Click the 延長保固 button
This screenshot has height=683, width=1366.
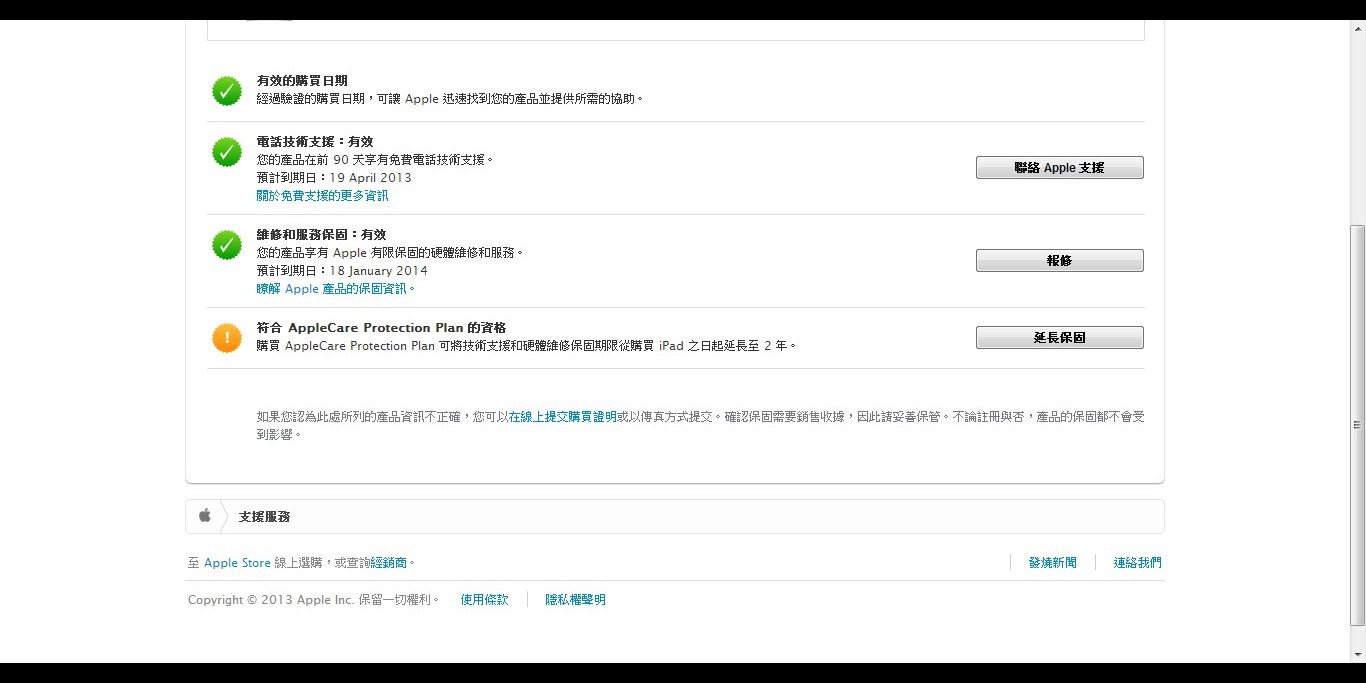pos(1059,338)
